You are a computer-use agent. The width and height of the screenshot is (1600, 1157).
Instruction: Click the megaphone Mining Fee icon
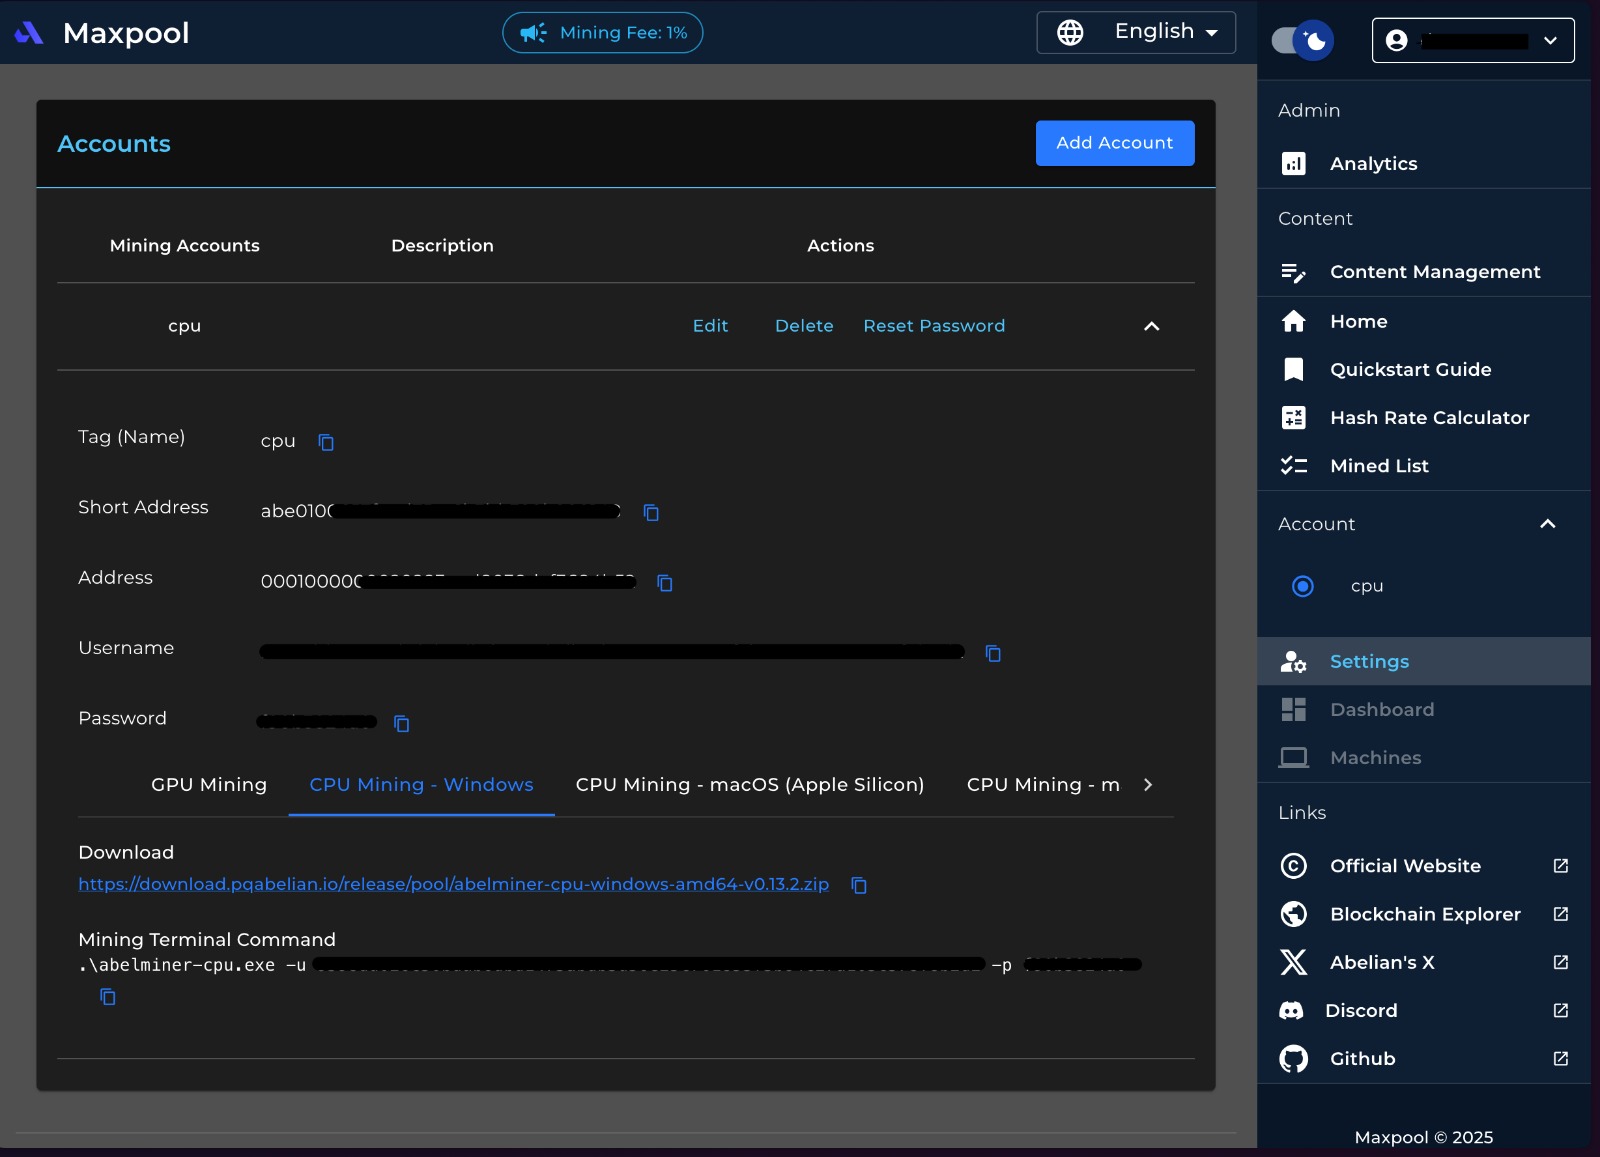533,33
